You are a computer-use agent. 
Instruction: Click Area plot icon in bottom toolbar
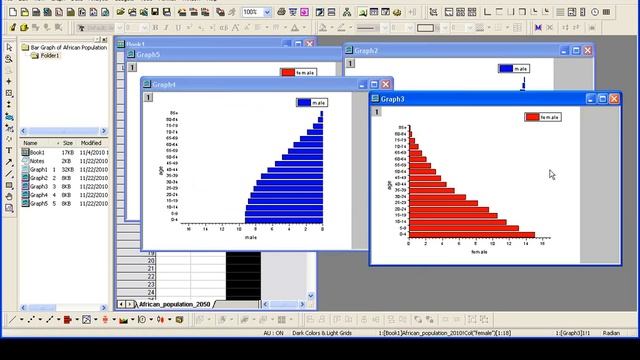pyautogui.click(x=123, y=320)
